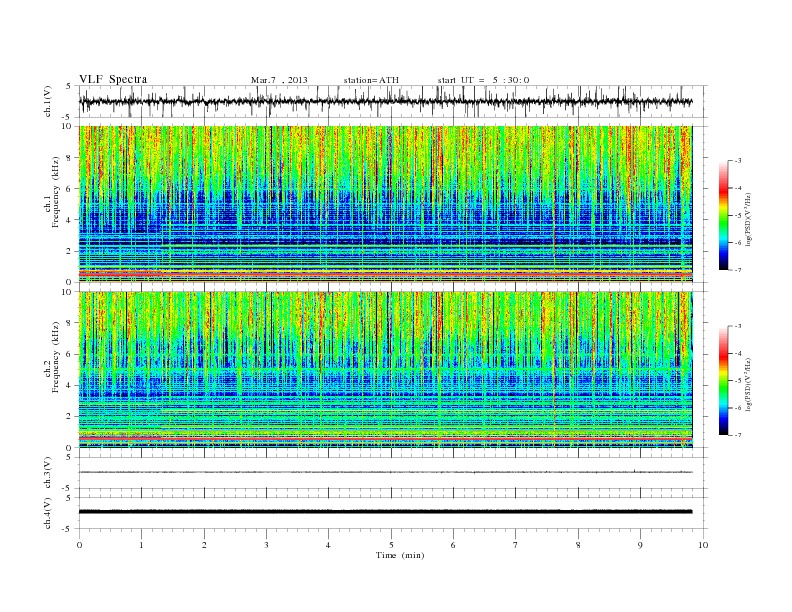Viewport: 792px width, 612px height.
Task: Click the '-7' label on ch.2 color bar
Action: pos(737,435)
